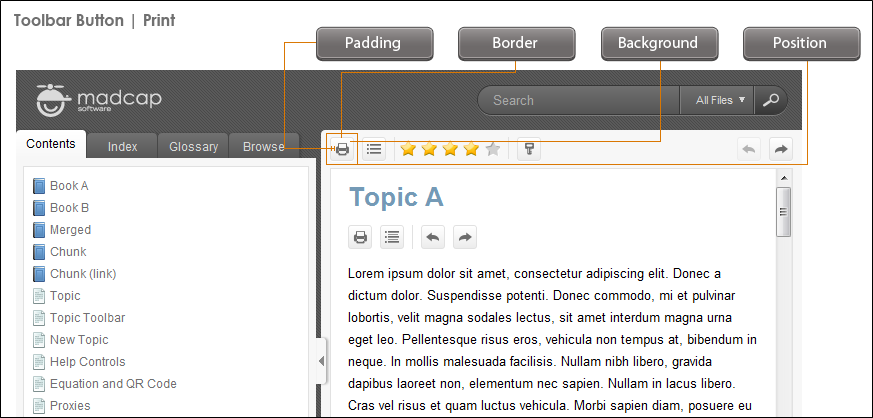Rate topic with the fifth gray star
Viewport: 873px width, 418px height.
[x=493, y=149]
